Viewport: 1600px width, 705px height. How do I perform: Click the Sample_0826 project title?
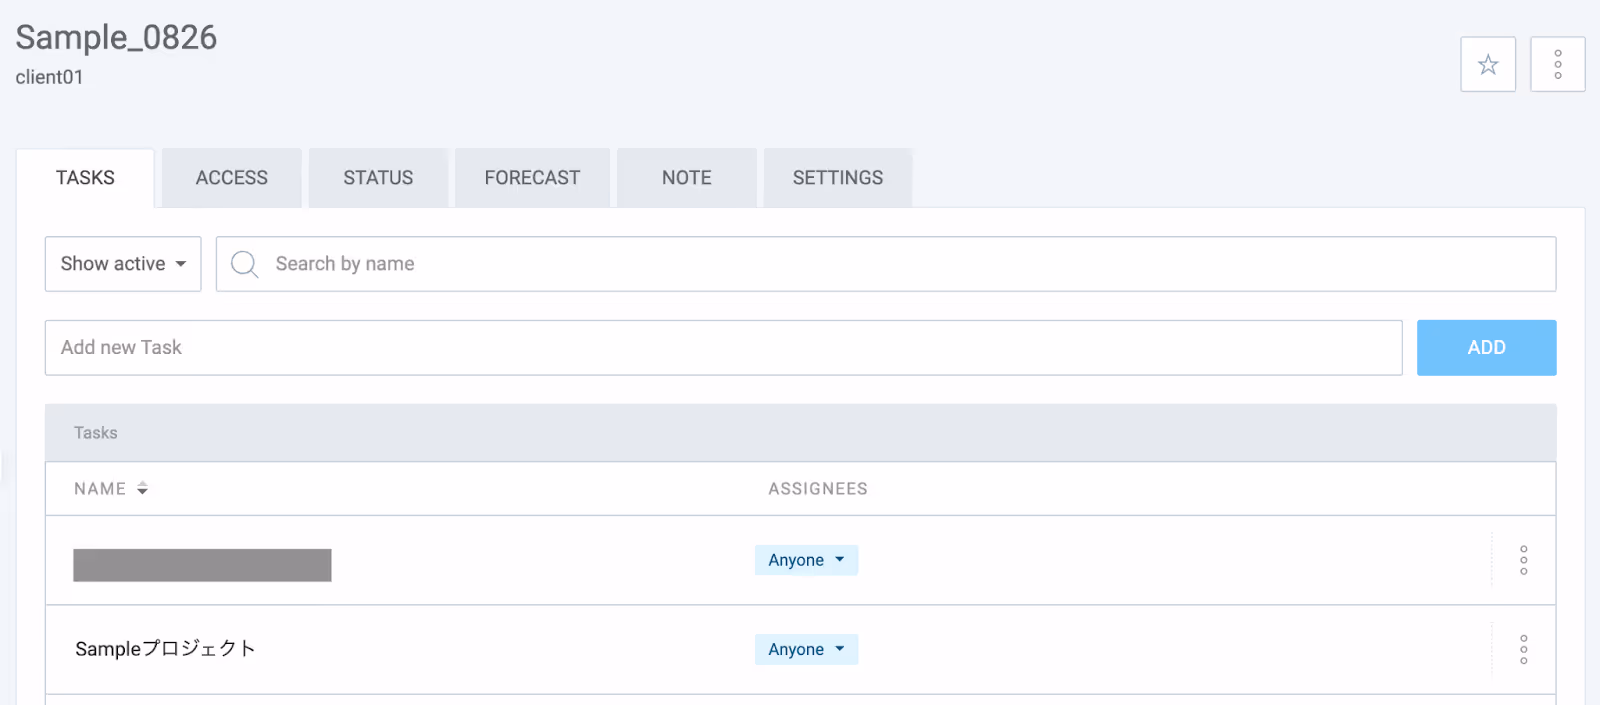(116, 37)
